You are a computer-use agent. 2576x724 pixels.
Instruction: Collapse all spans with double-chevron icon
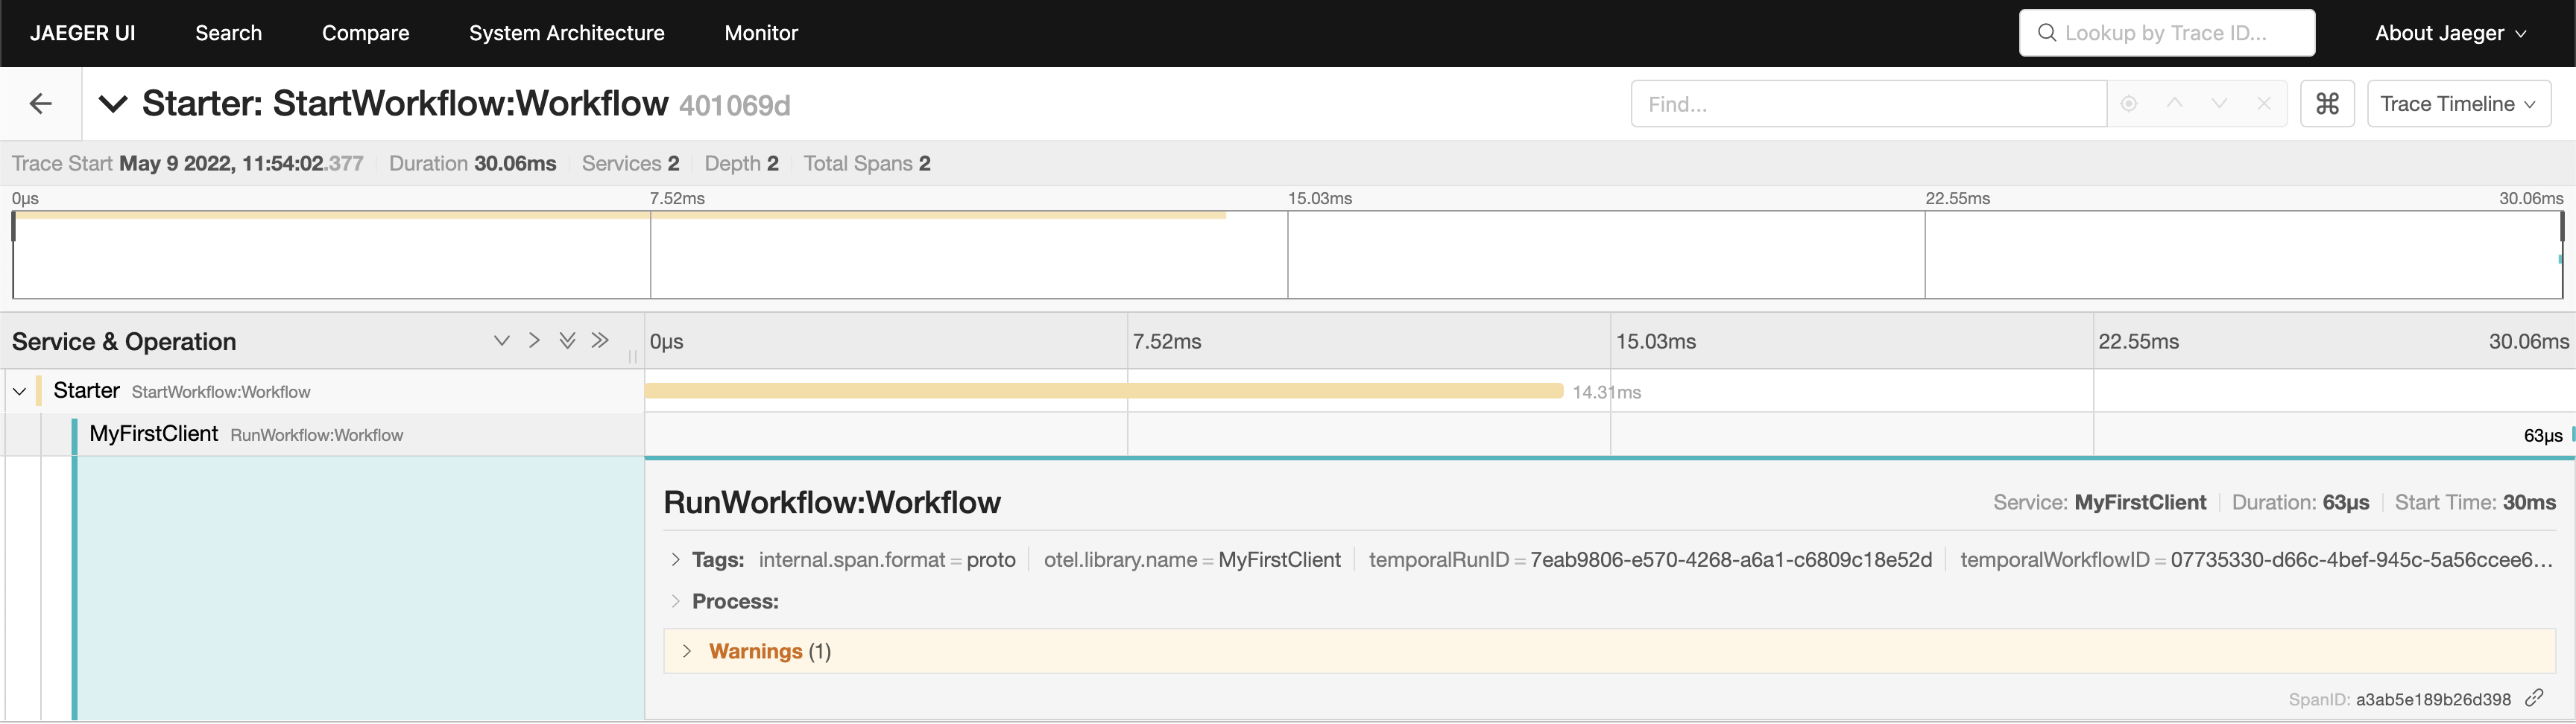tap(567, 340)
